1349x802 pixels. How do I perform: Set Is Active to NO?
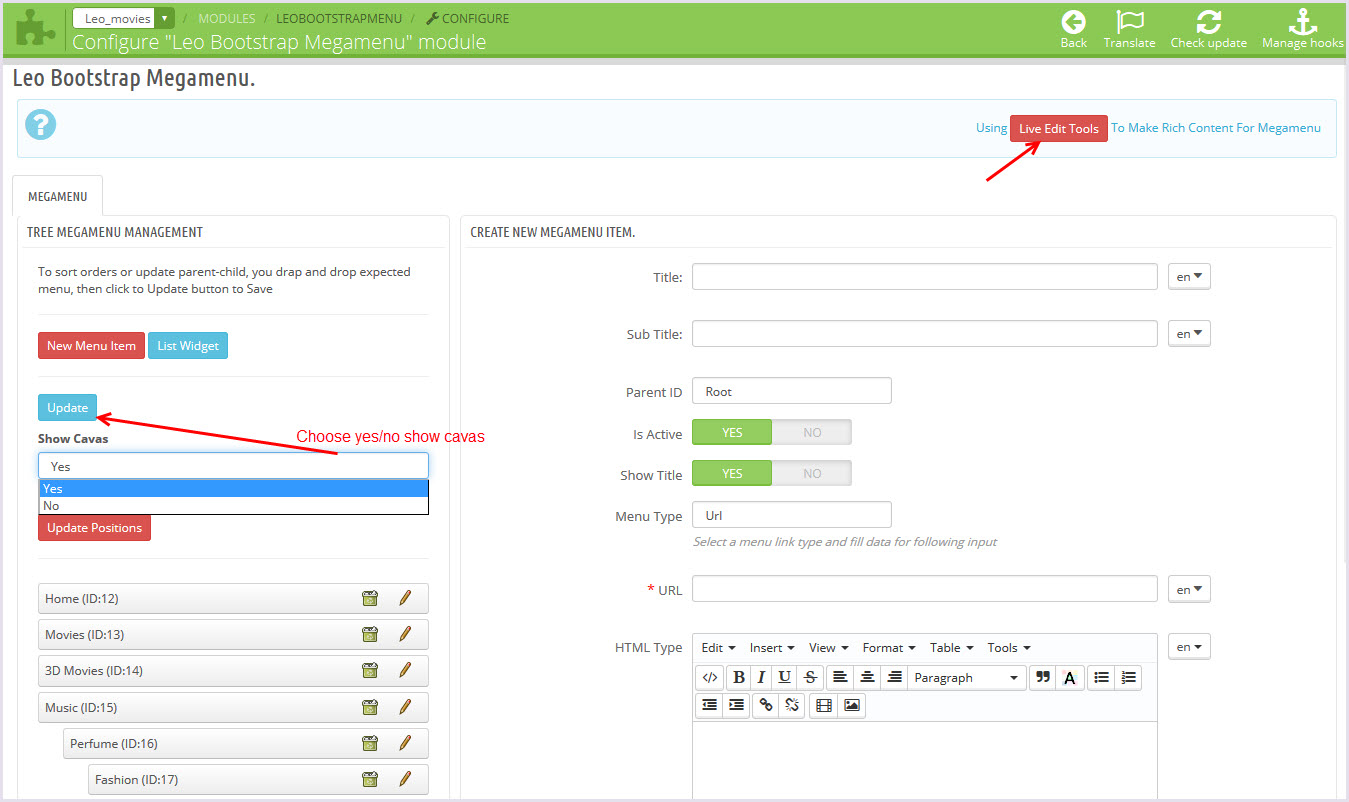[x=812, y=432]
